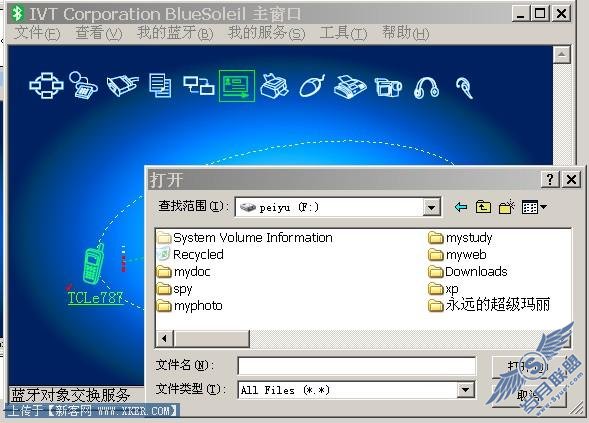Open the All Files type dropdown
The width and height of the screenshot is (589, 423).
465,390
